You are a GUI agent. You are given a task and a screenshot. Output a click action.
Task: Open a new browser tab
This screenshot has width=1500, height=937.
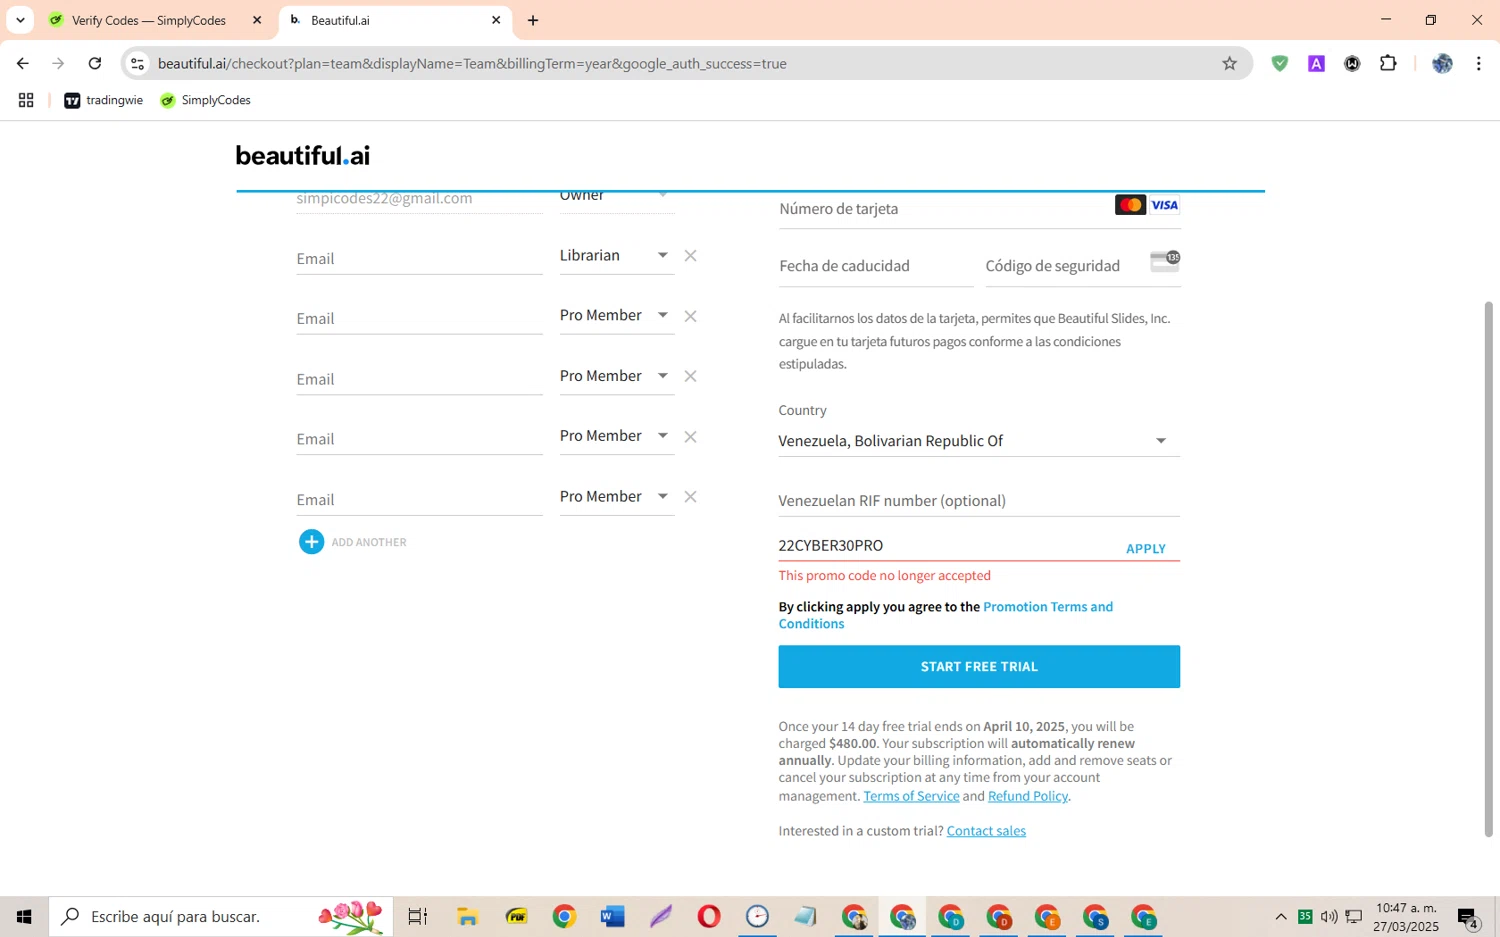533,20
